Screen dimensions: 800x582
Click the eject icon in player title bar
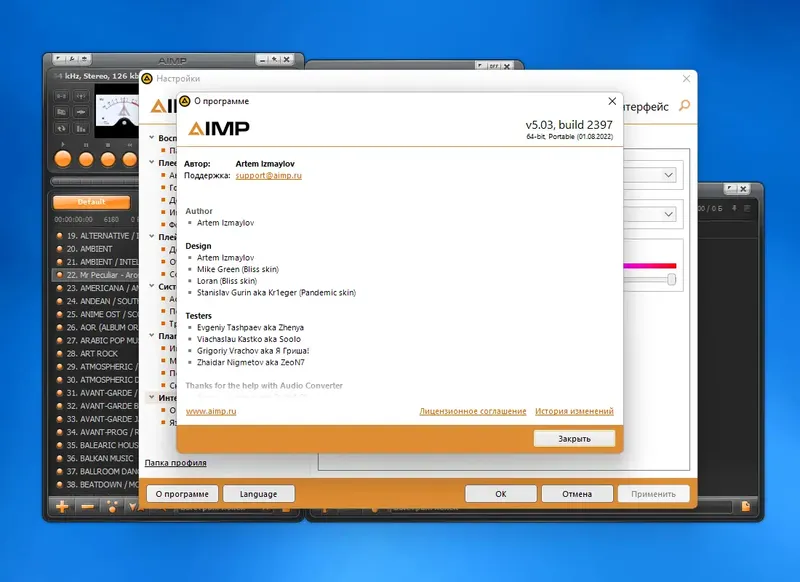click(84, 59)
